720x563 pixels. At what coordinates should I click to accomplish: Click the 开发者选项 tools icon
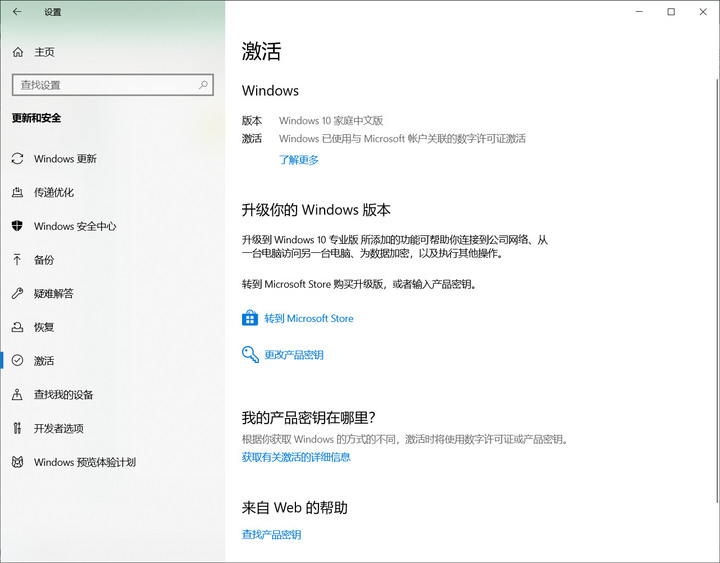17,428
